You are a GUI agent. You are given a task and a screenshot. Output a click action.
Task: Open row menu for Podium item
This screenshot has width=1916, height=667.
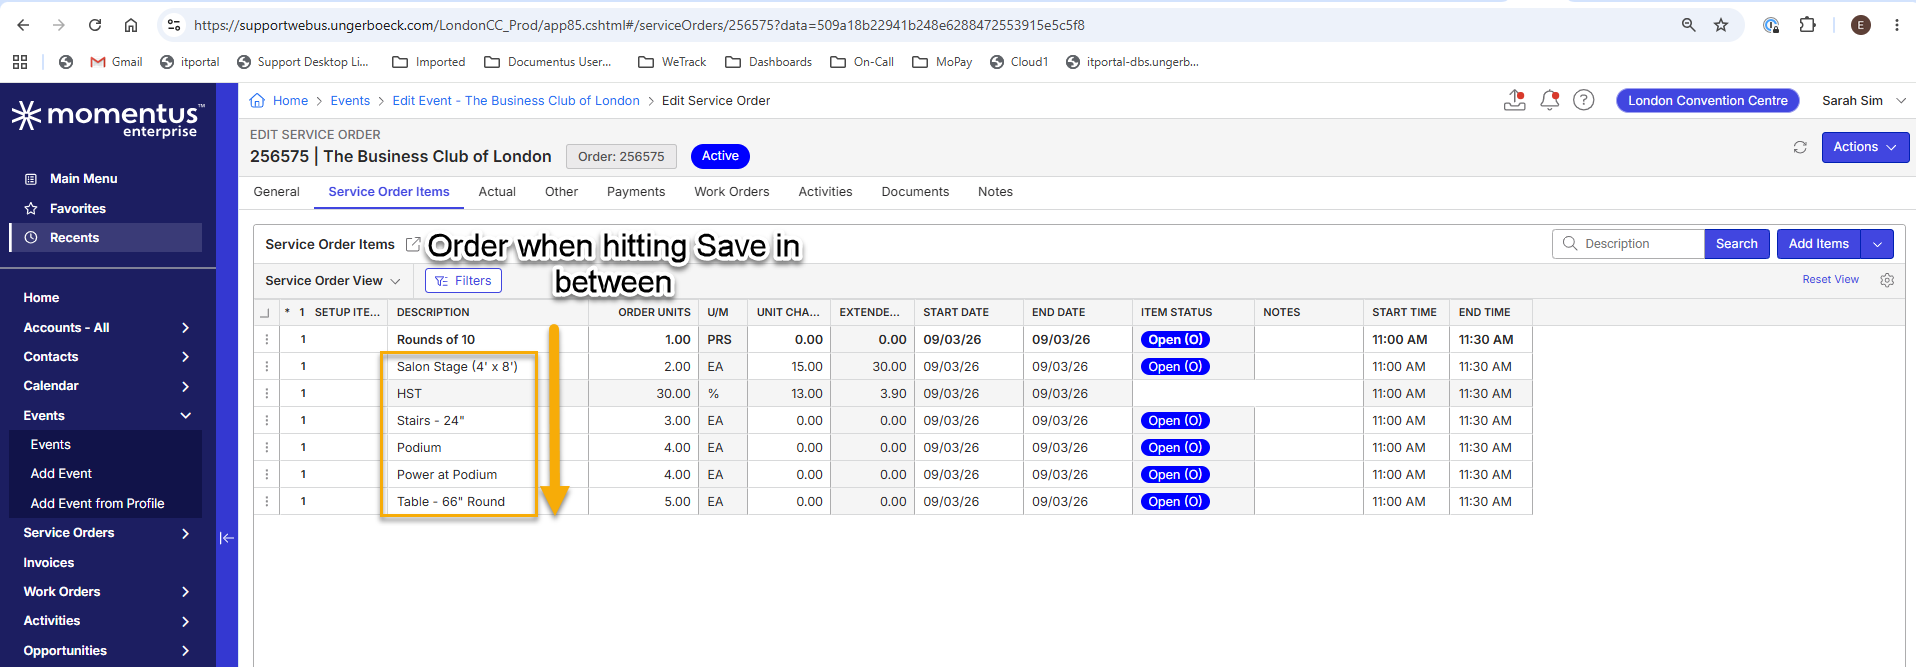click(267, 448)
